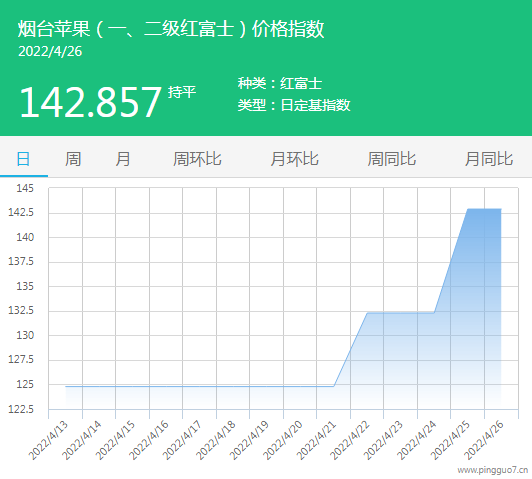Image resolution: width=532 pixels, height=479 pixels.
Task: Click the 2022/4/13 x-axis label
Action: 49,440
